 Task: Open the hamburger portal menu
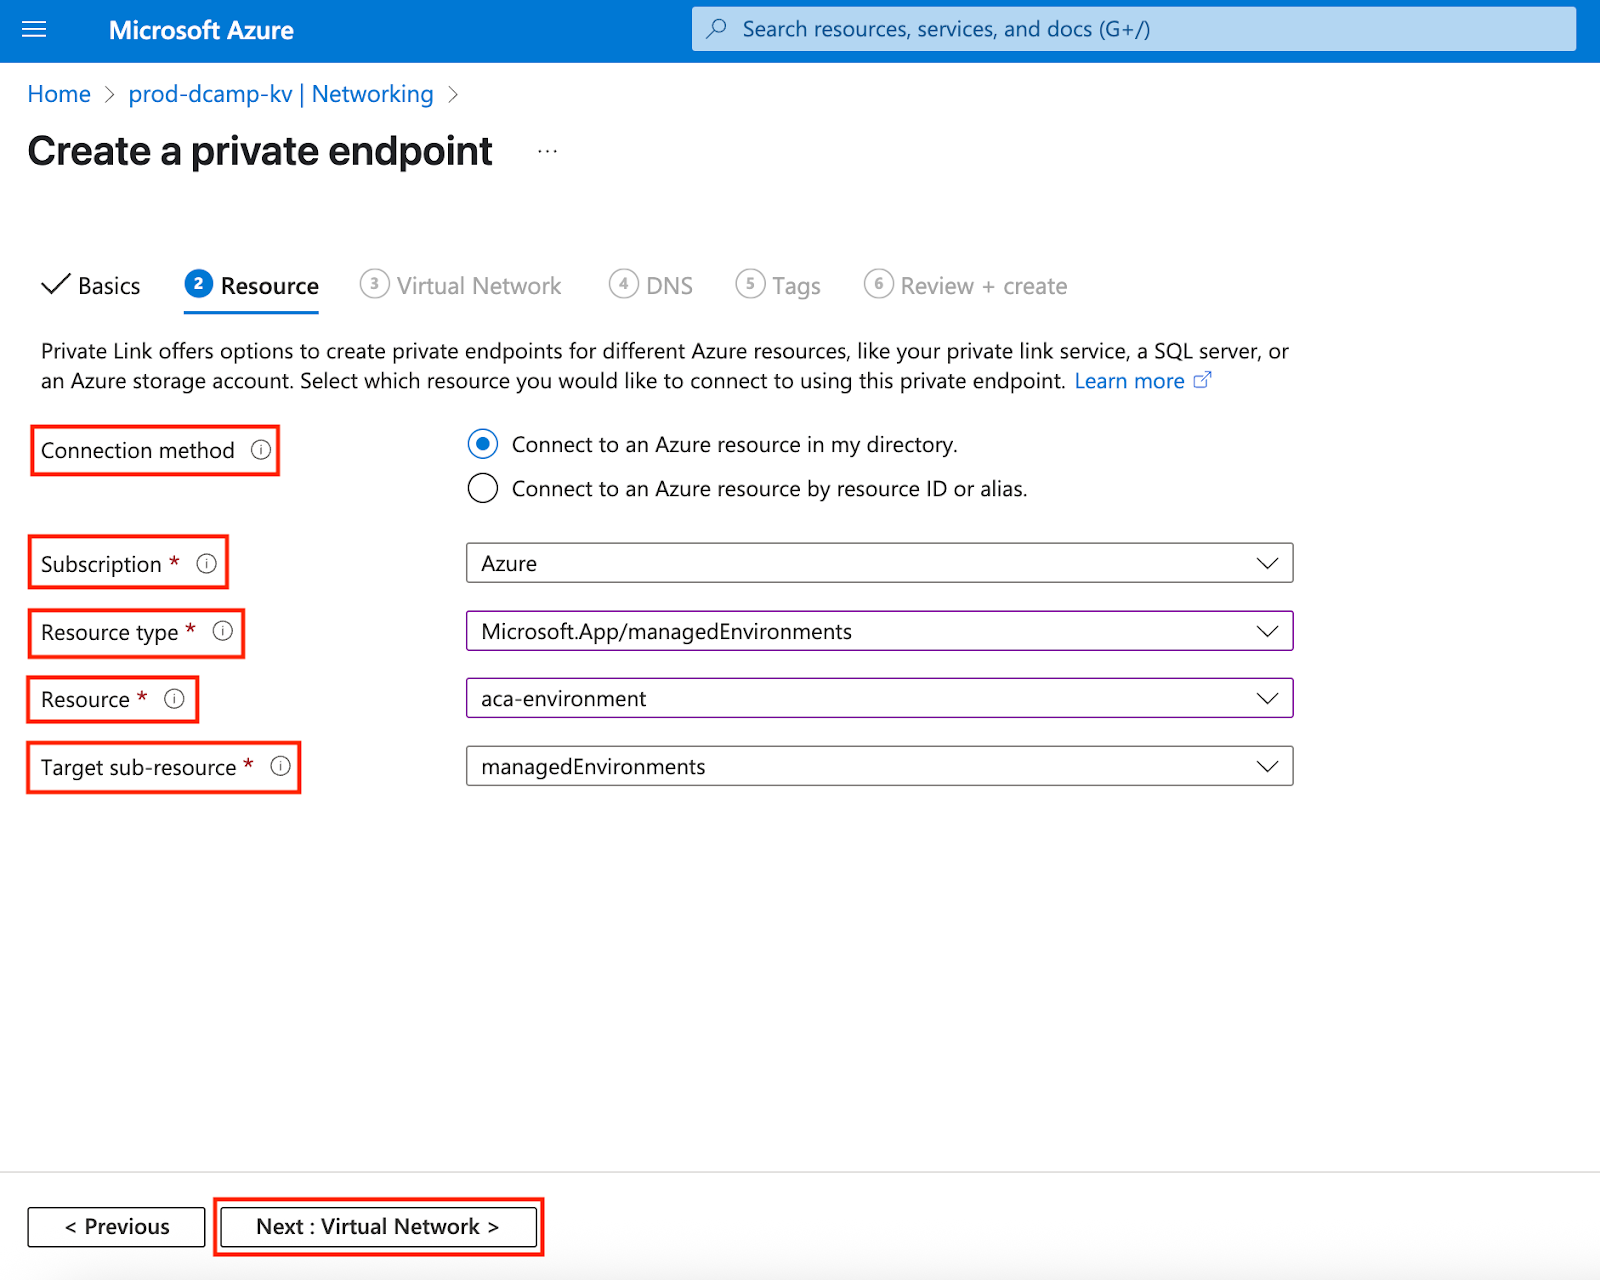[x=34, y=30]
